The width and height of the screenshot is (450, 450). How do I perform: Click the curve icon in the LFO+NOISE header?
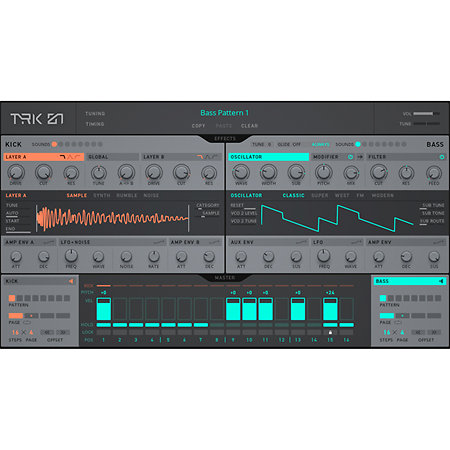[159, 242]
